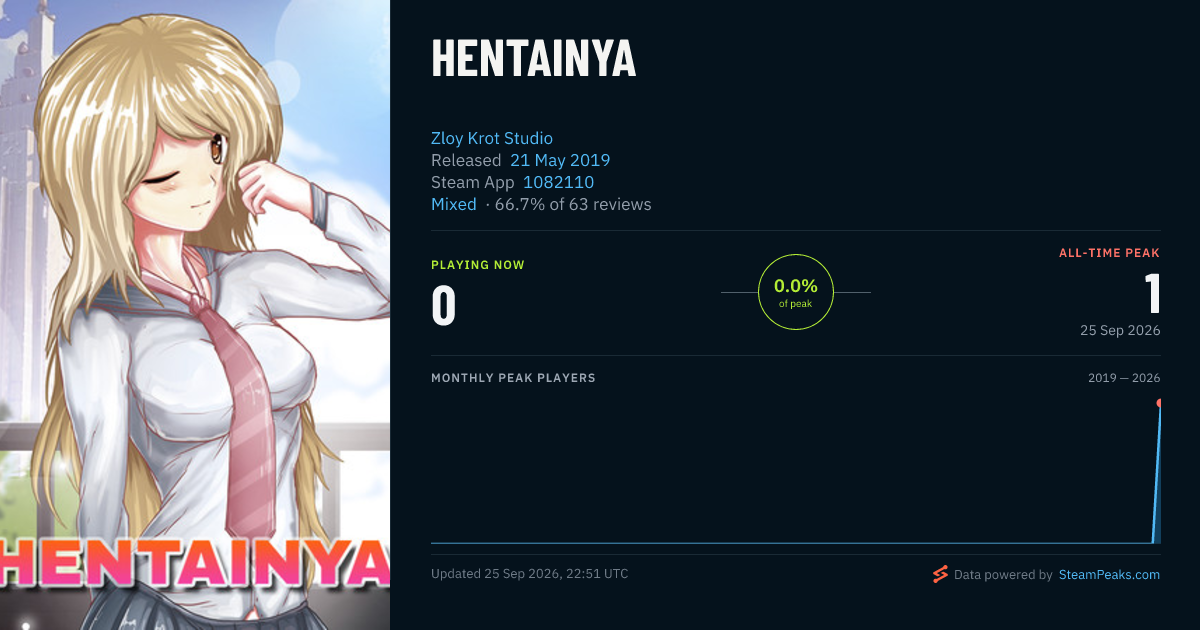Screen dimensions: 1200x630
Task: Click the All-Time Peak label
Action: pyautogui.click(x=1109, y=253)
